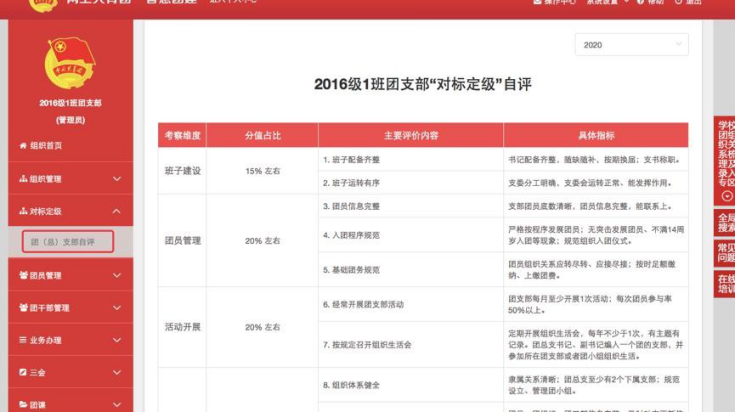Open the 全局搜索 side button
The image size is (736, 413).
click(x=725, y=222)
